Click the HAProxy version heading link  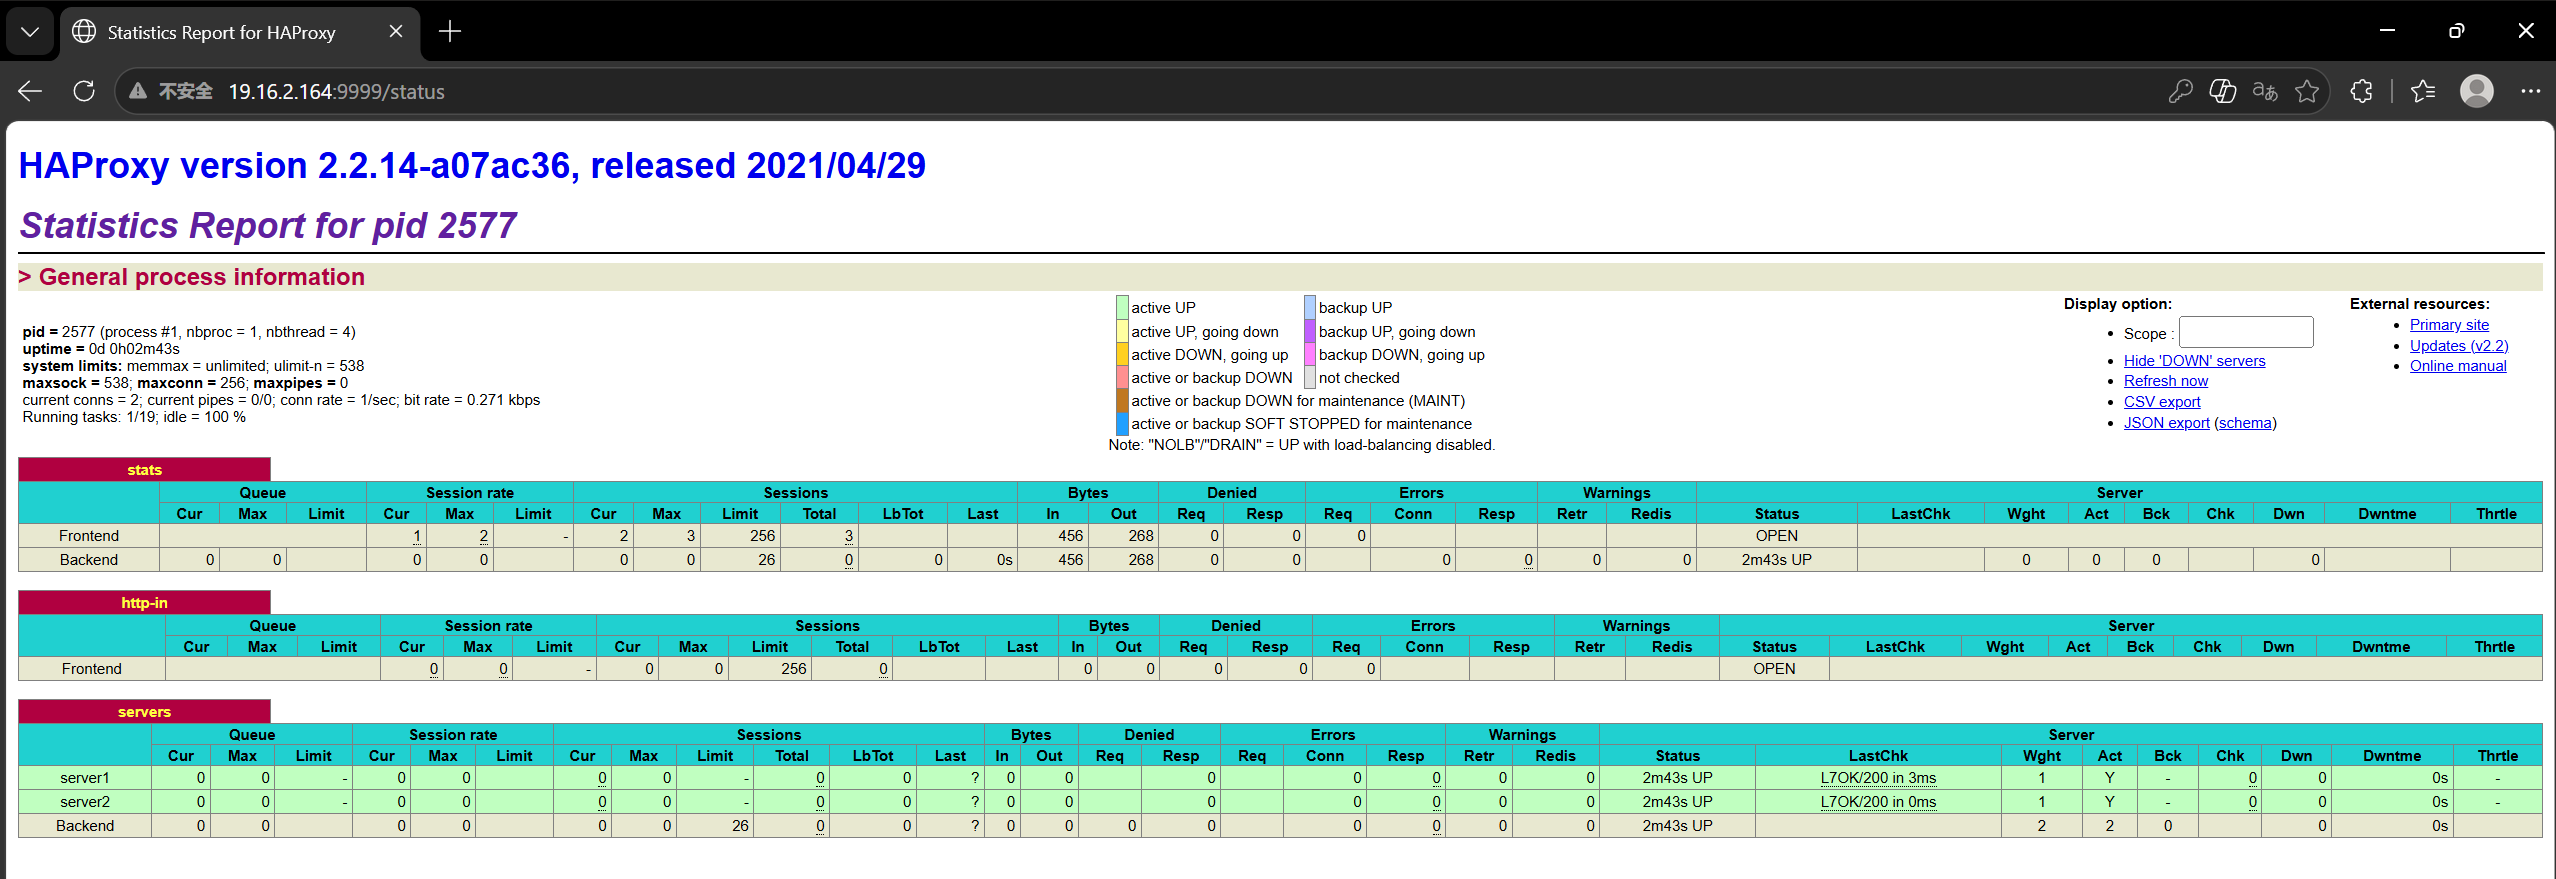472,165
